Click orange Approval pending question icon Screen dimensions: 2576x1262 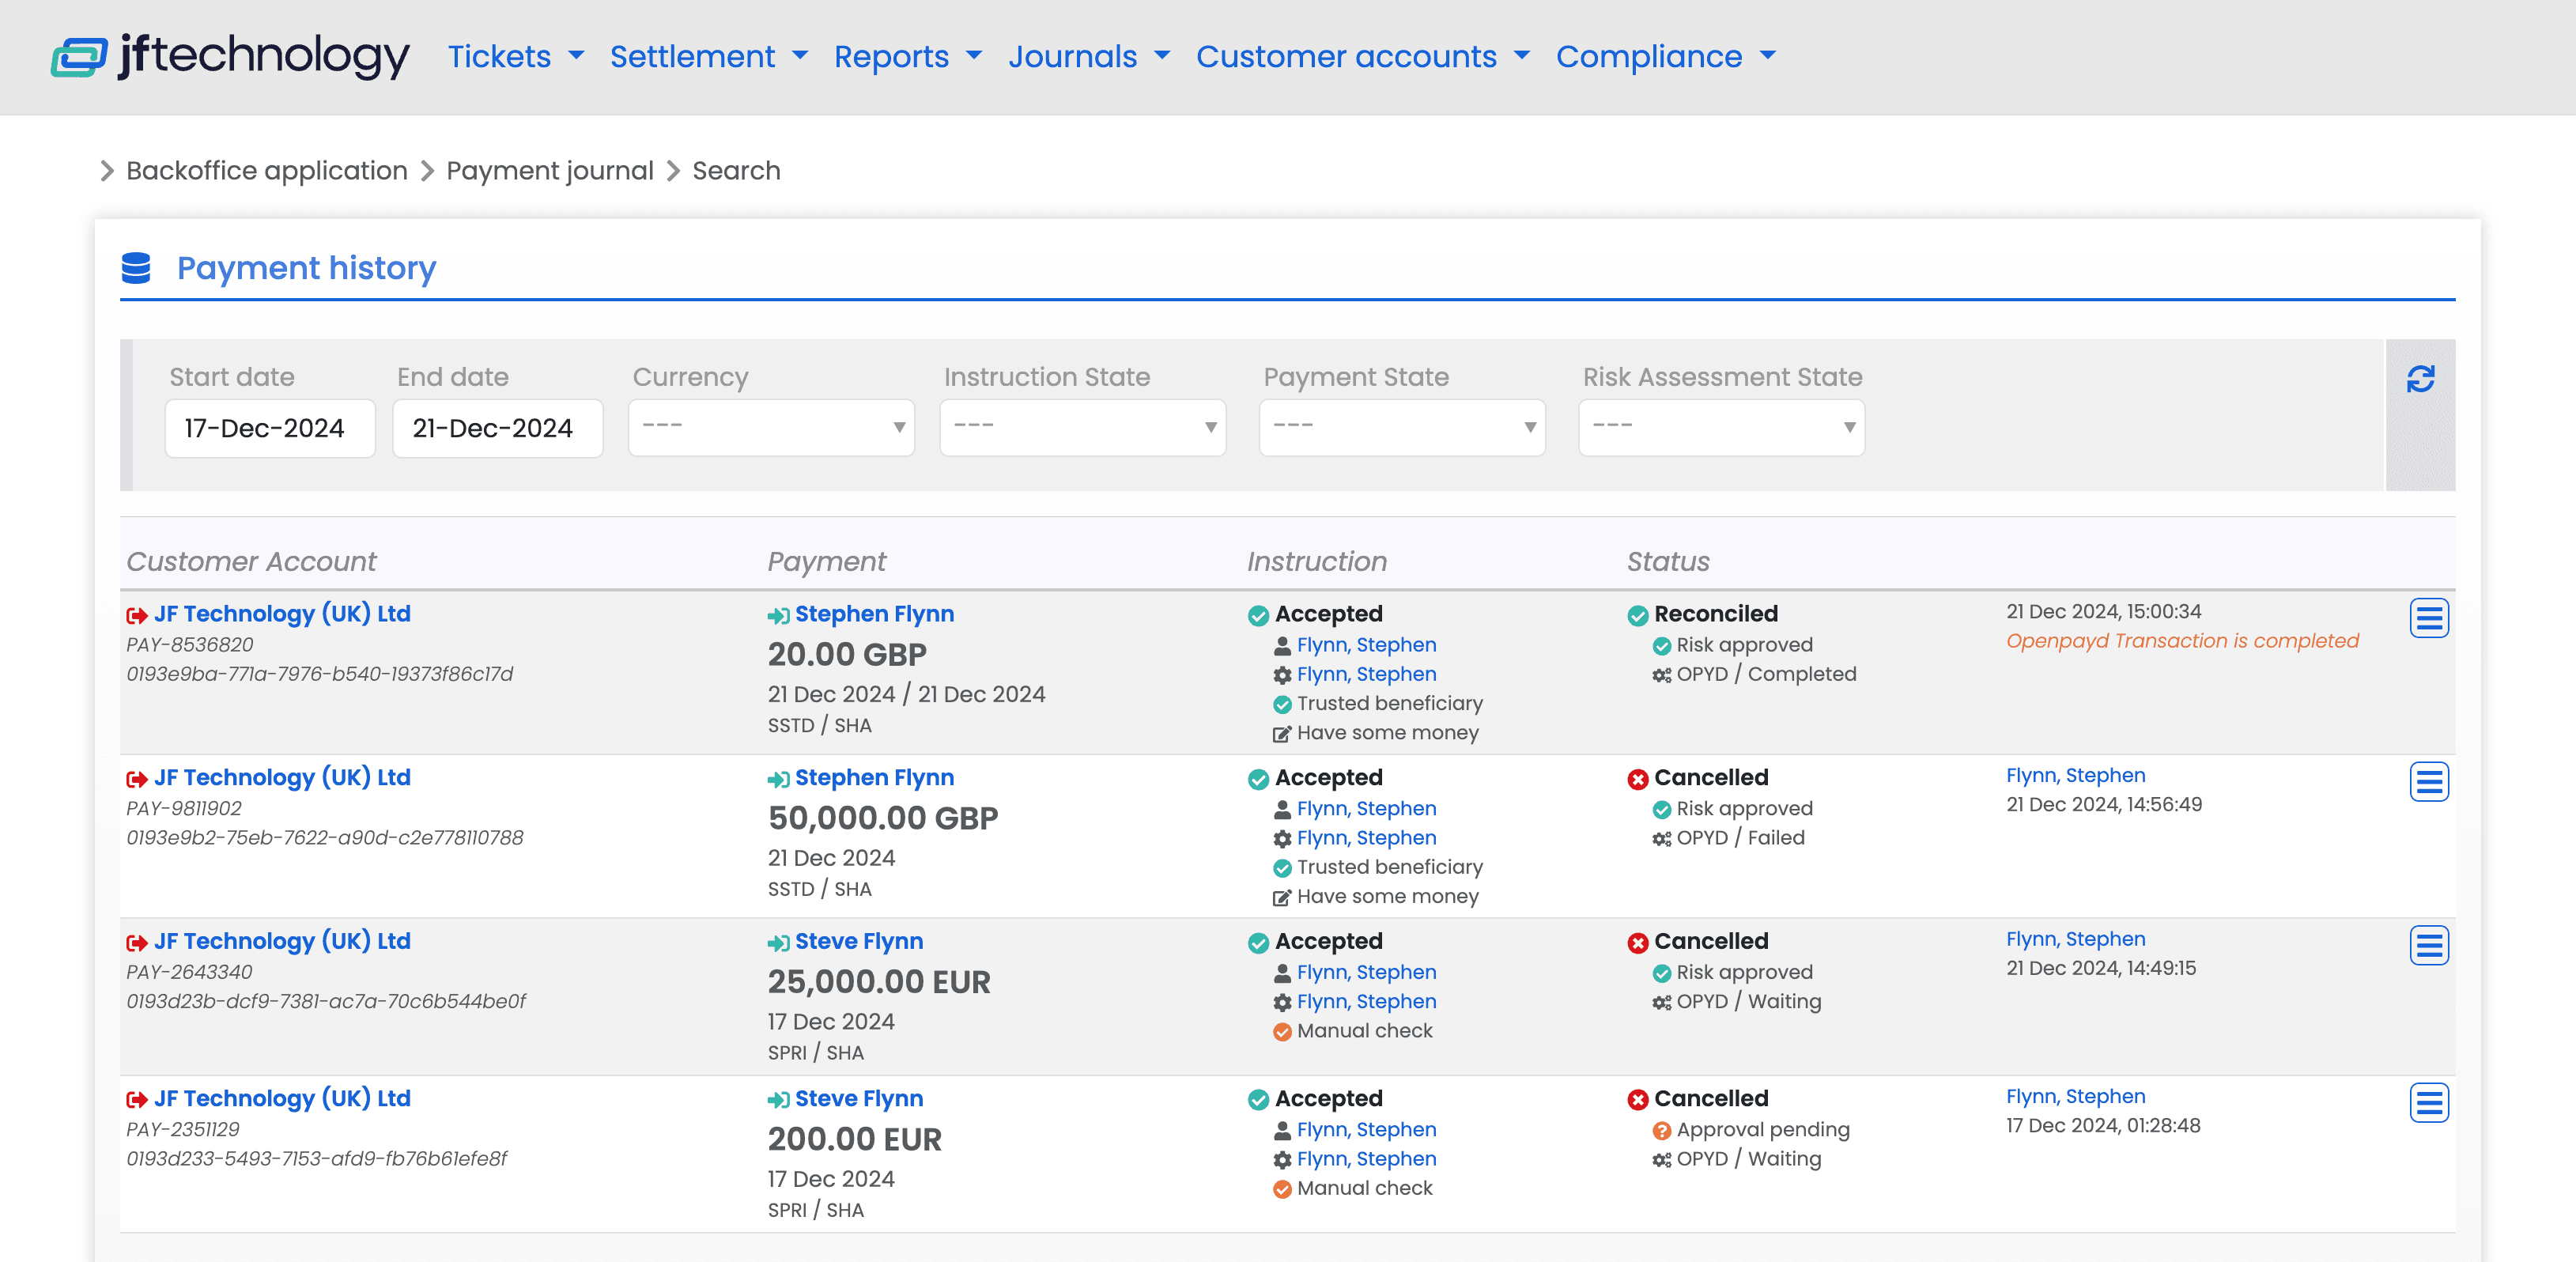pos(1661,1131)
